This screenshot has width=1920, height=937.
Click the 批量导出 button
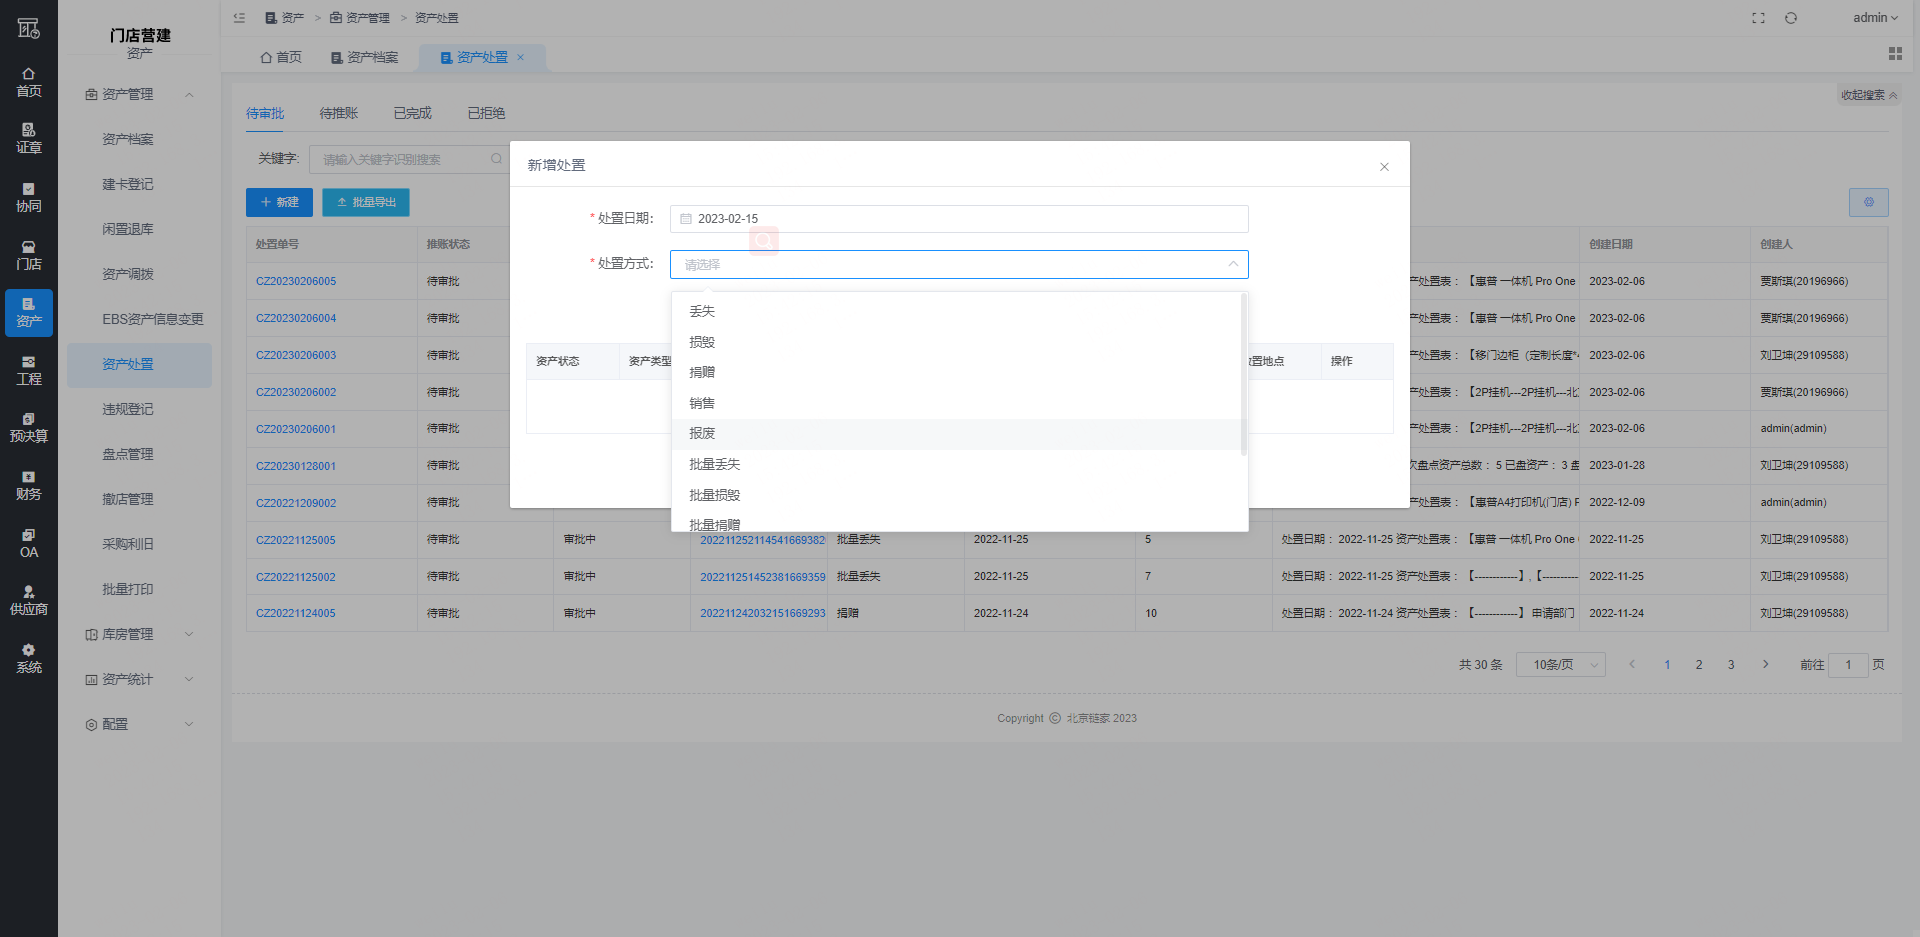point(366,202)
